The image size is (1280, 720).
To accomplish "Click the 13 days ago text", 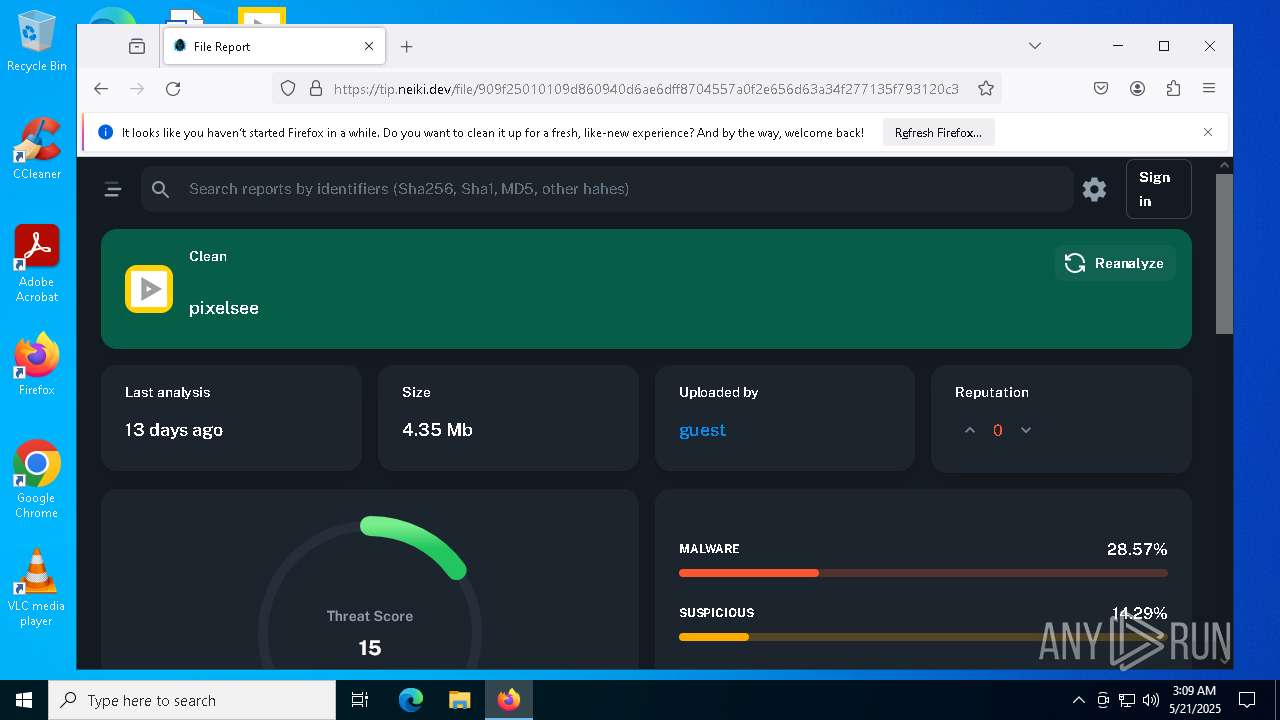I will [174, 430].
